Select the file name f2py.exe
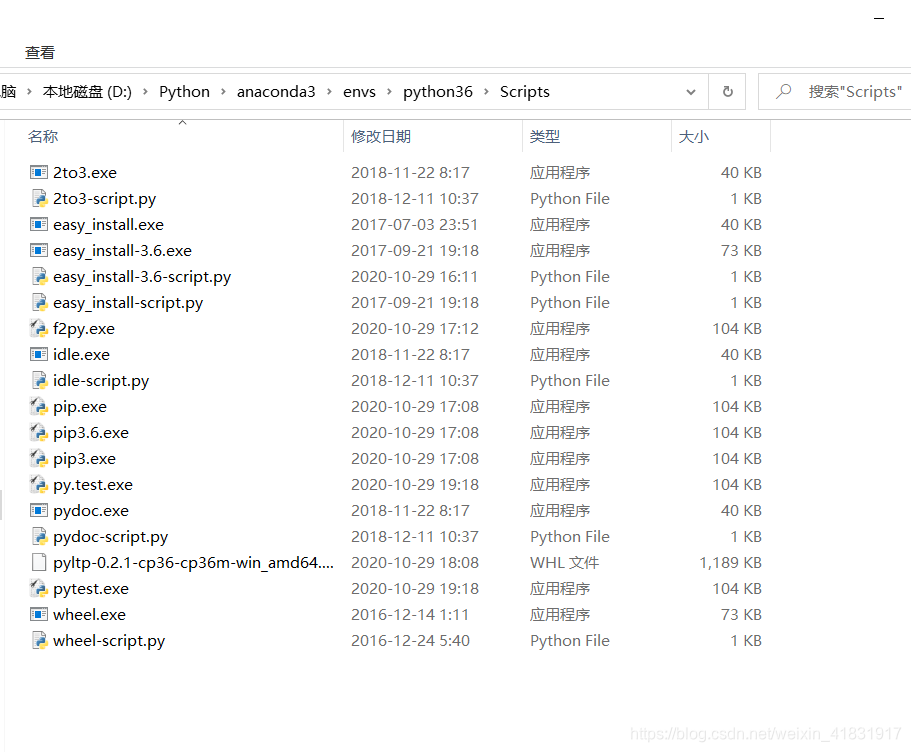This screenshot has height=752, width=911. tap(84, 329)
